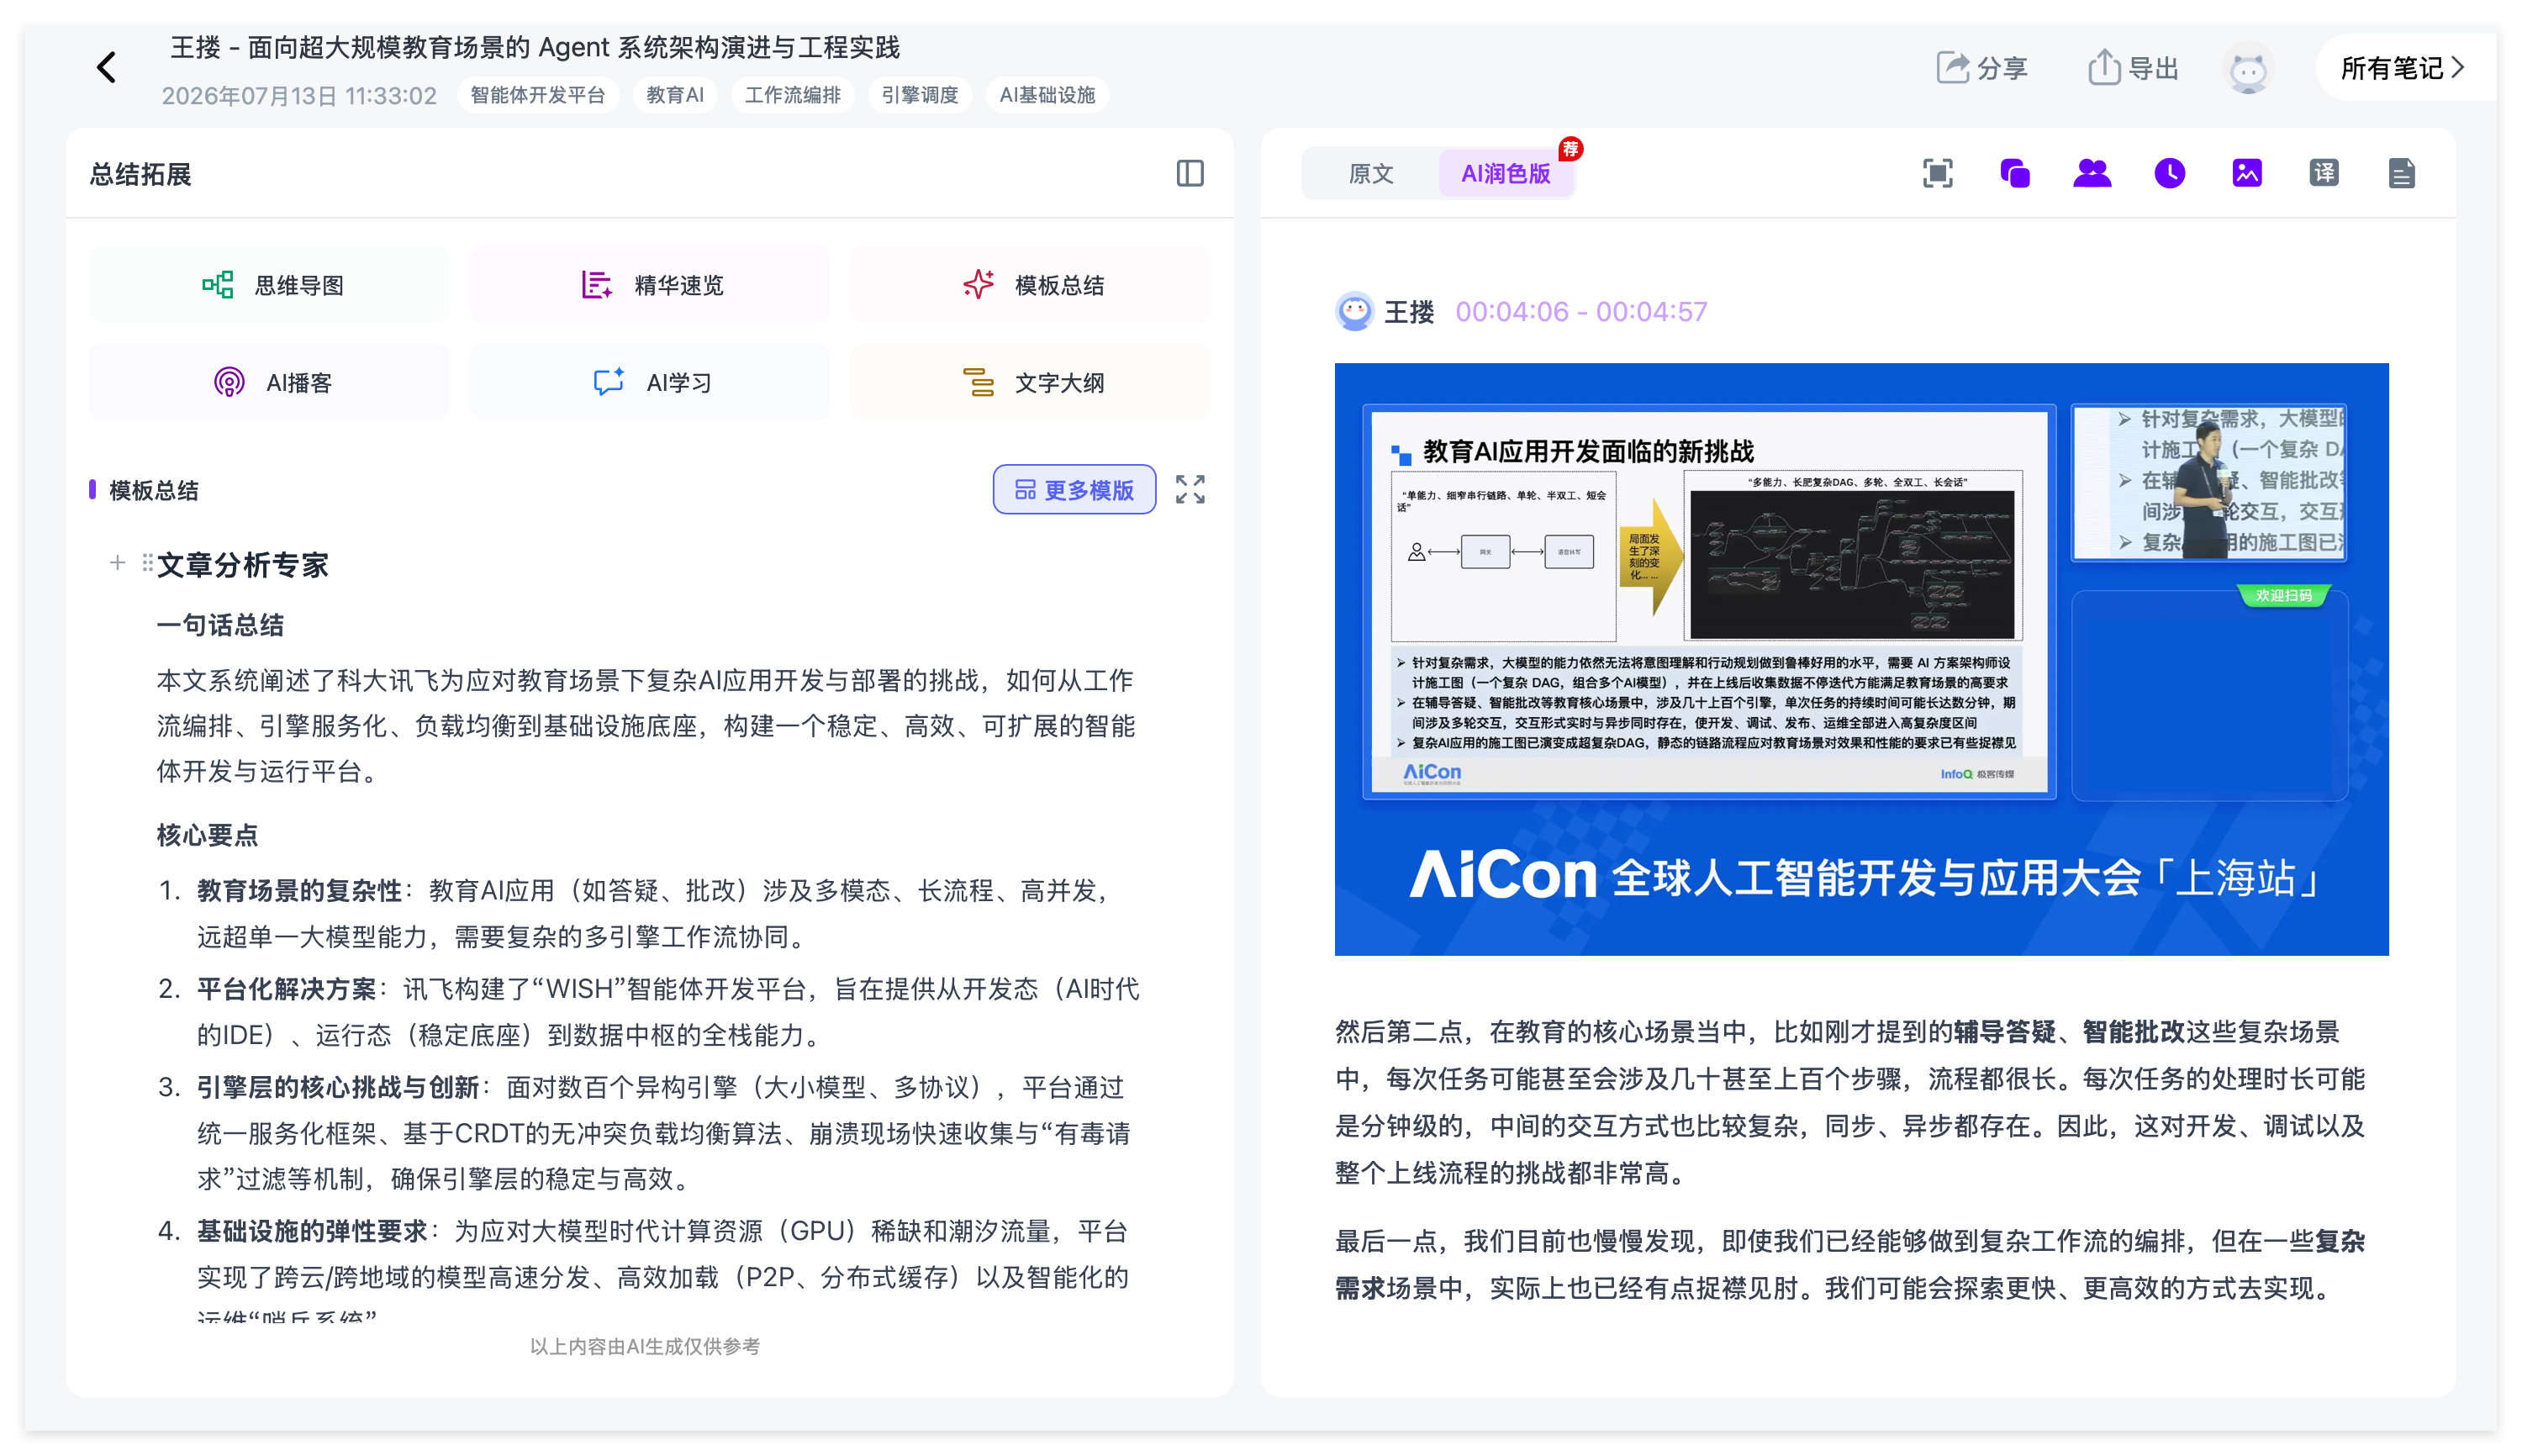Click the paragraph starting 最后一点

click(x=1850, y=1264)
